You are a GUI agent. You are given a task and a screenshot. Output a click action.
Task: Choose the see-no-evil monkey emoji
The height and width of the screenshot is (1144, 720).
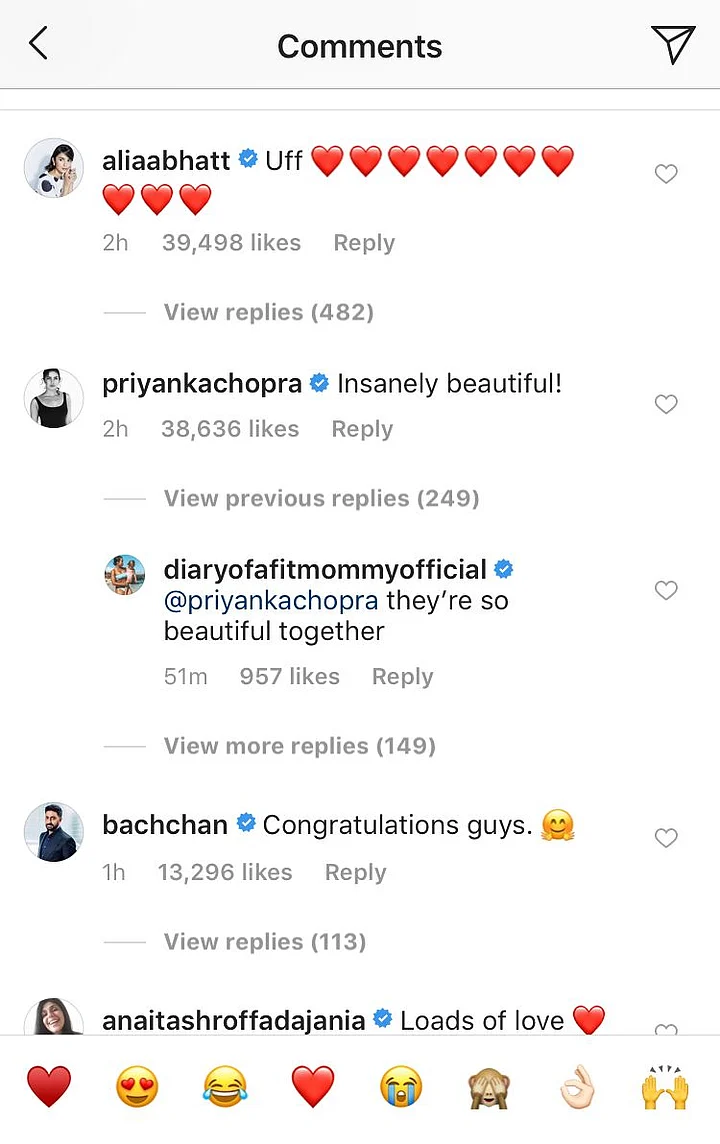(489, 1087)
